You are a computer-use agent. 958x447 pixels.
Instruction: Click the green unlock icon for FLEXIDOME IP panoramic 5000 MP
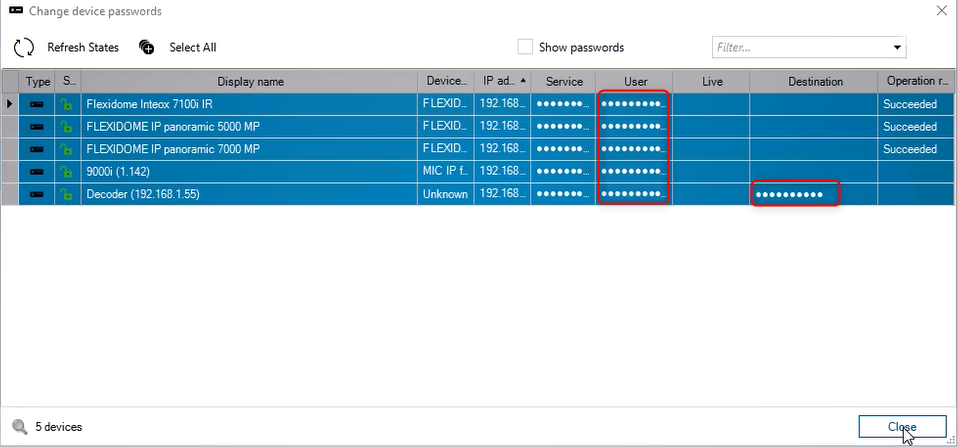pos(66,127)
